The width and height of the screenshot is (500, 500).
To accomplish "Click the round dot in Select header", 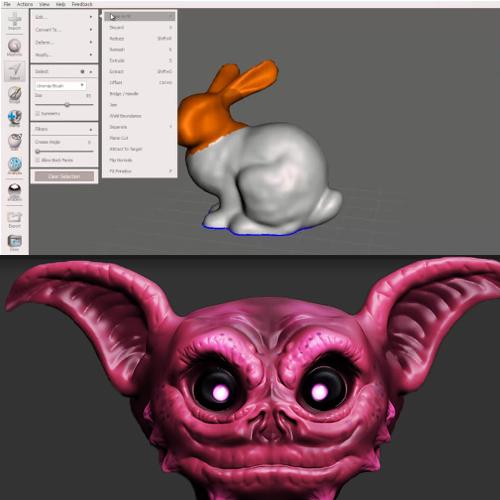I will tap(82, 72).
